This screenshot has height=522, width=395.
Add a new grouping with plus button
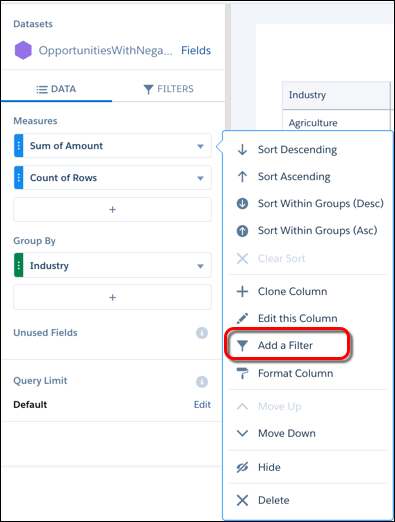(x=112, y=297)
